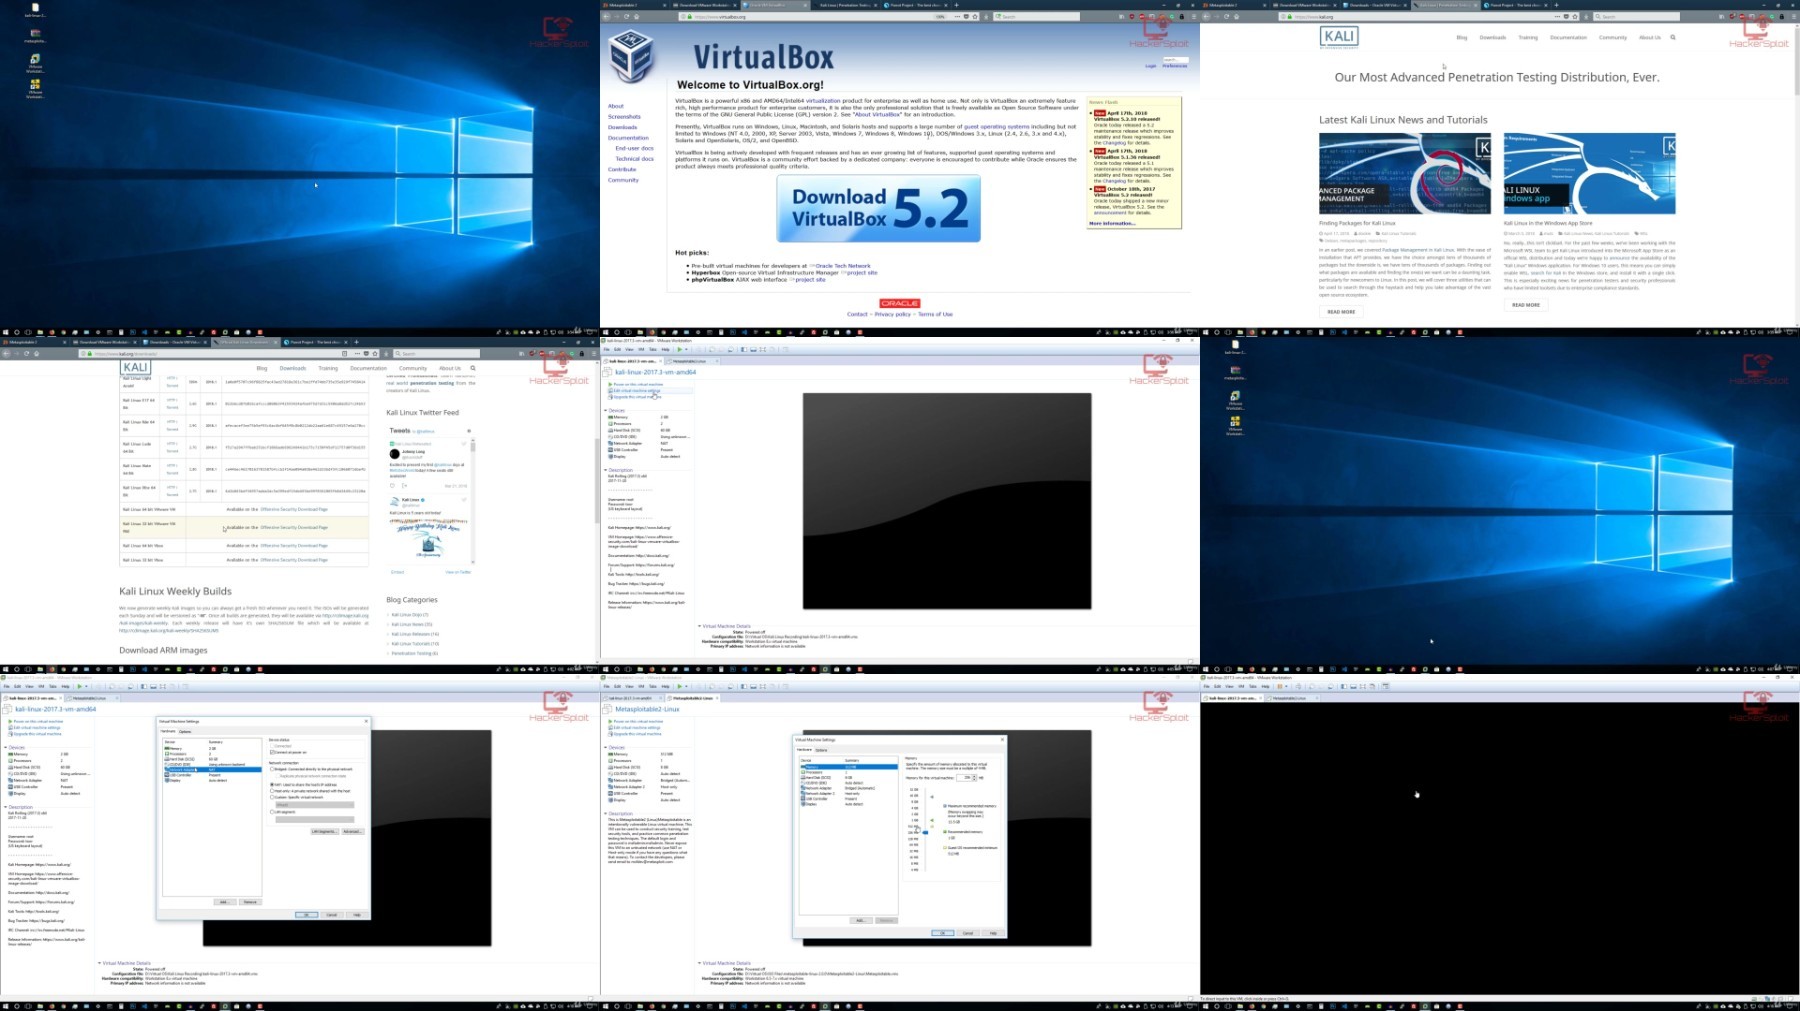Switch to Options tab in the Memory settings dialog
1800x1011 pixels.
(x=821, y=750)
